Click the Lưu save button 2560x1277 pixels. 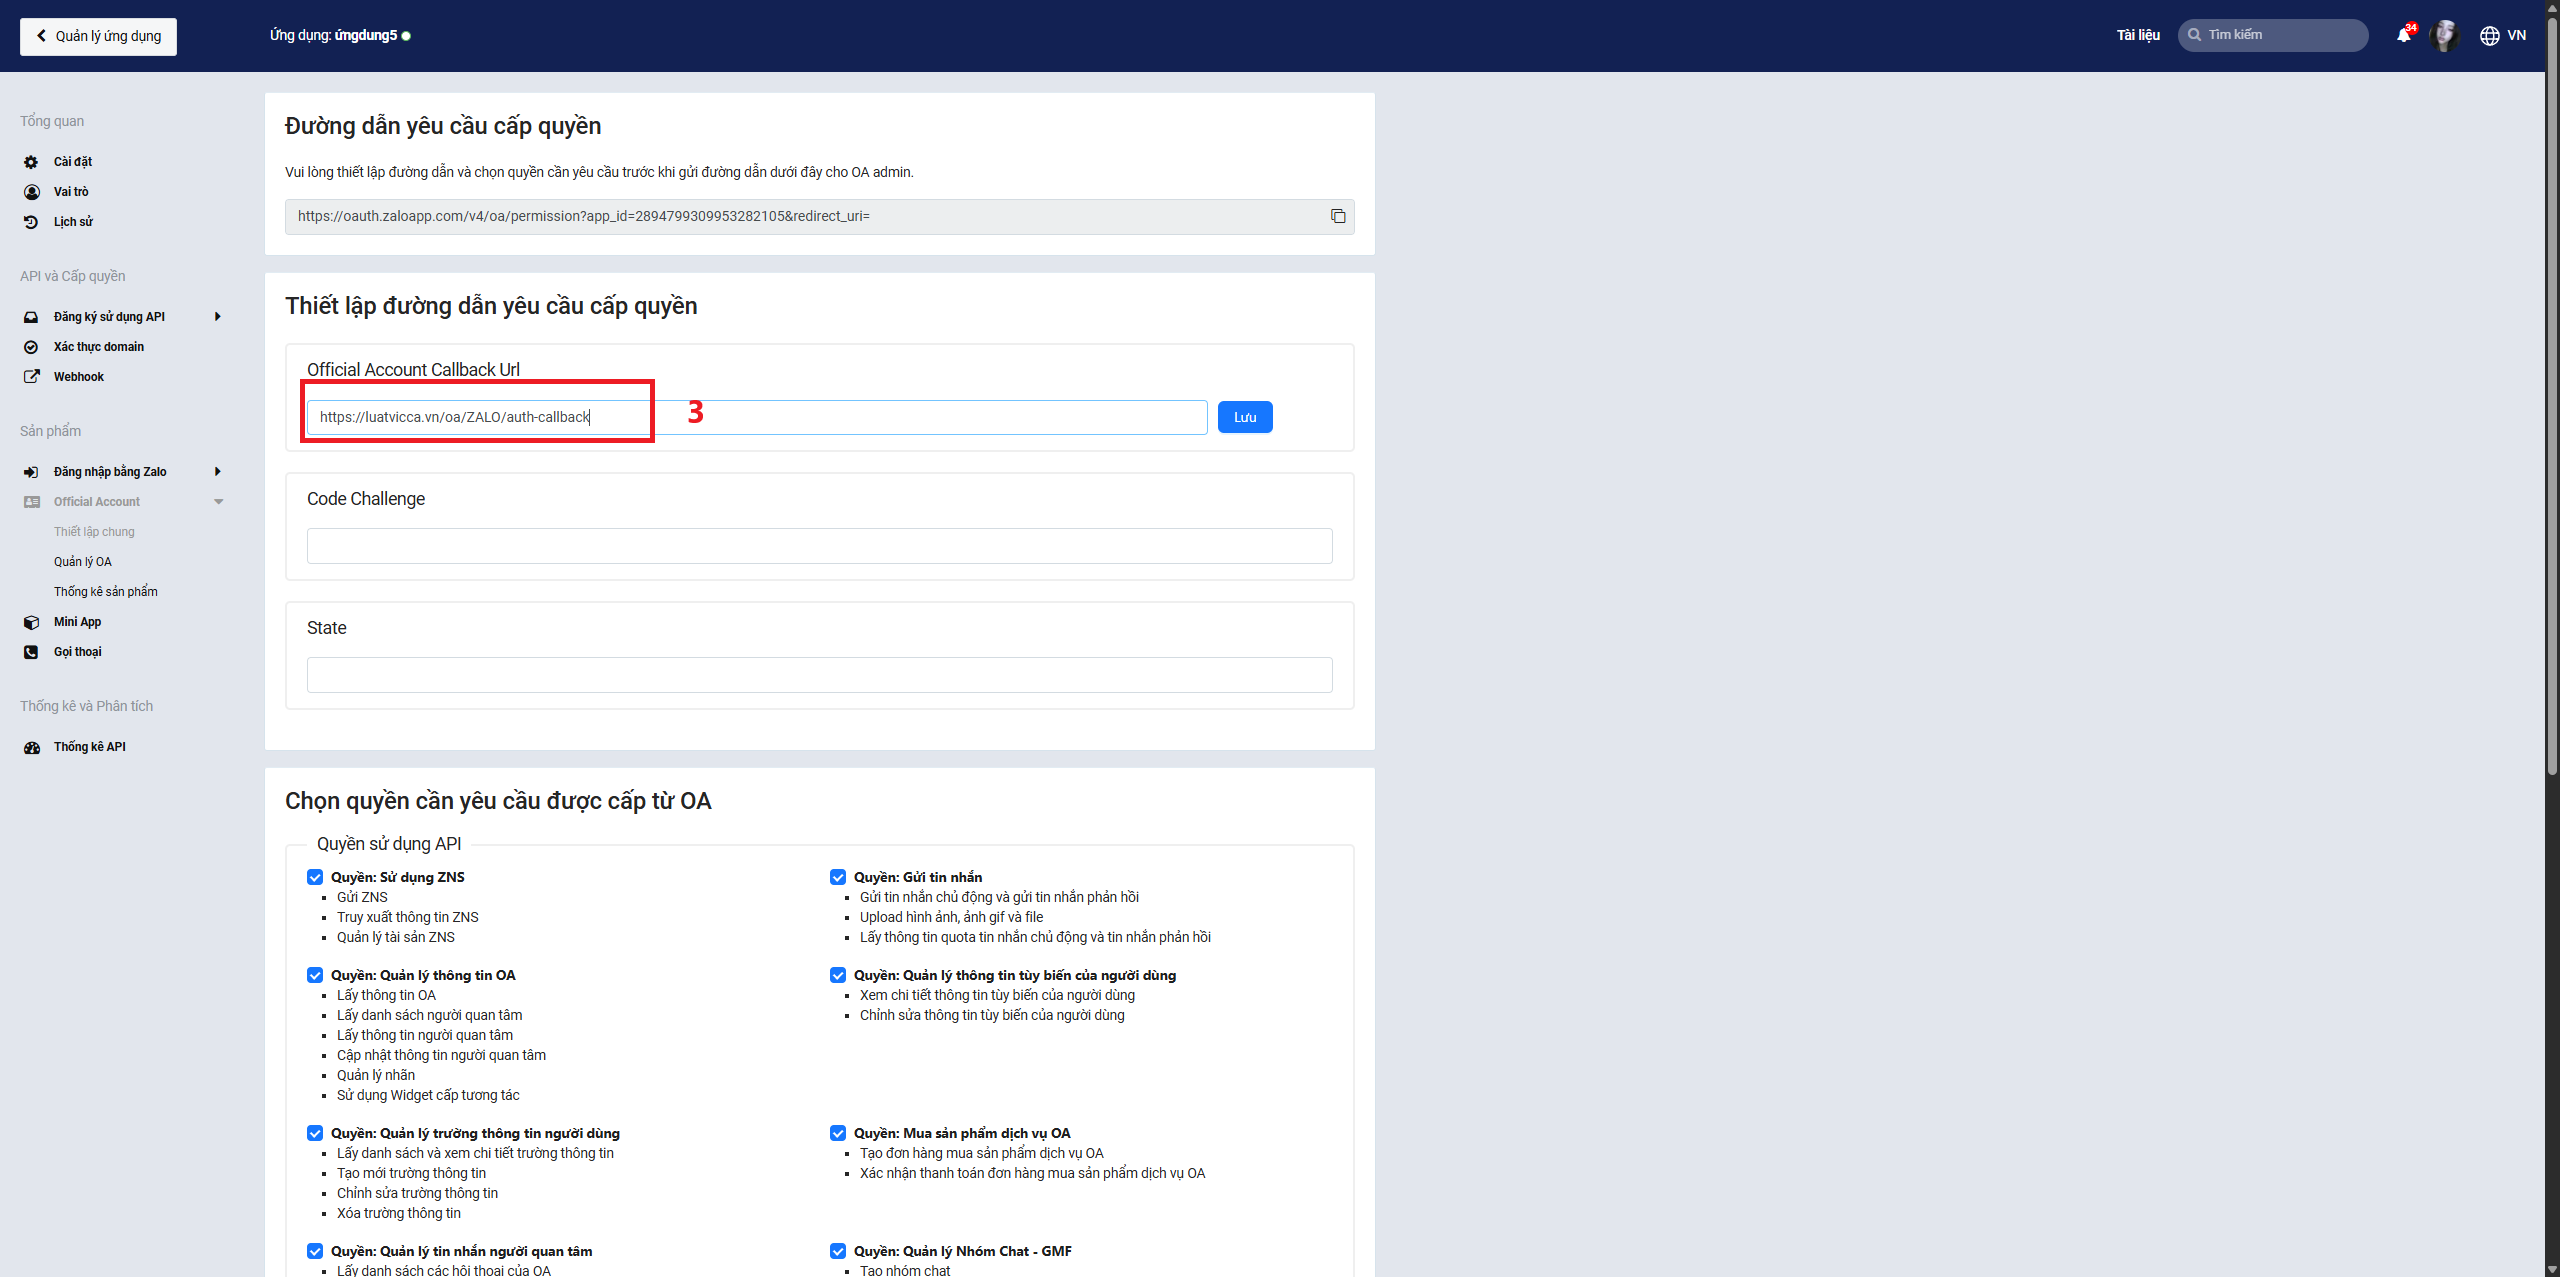click(x=1245, y=417)
